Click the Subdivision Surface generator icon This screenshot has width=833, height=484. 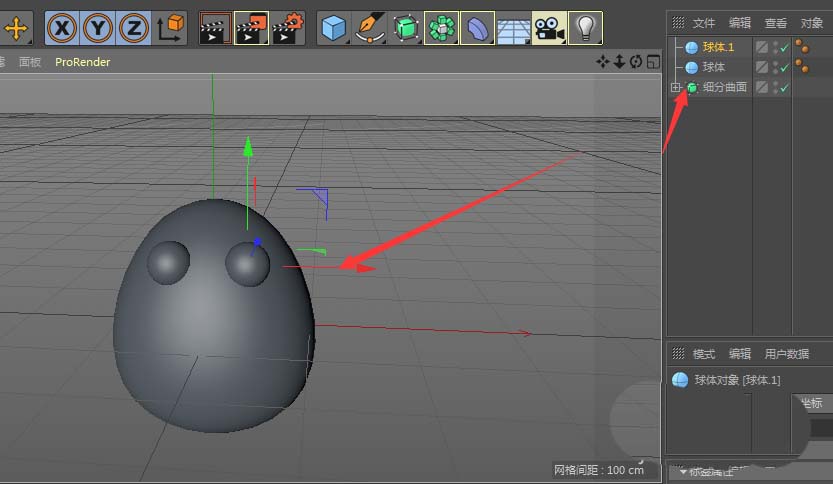pyautogui.click(x=406, y=28)
